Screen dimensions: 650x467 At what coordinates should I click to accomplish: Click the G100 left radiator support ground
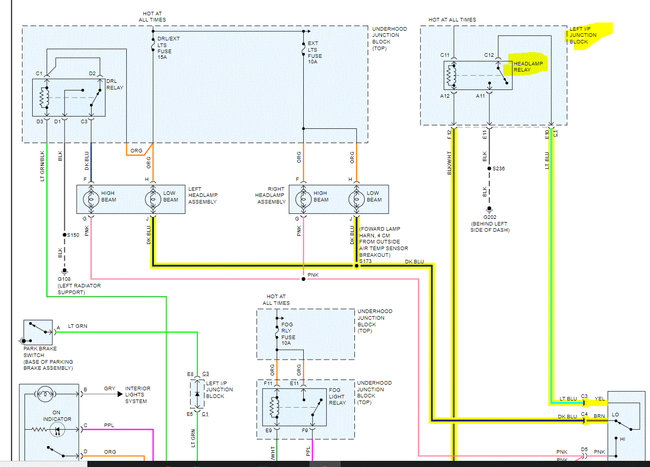pos(64,271)
